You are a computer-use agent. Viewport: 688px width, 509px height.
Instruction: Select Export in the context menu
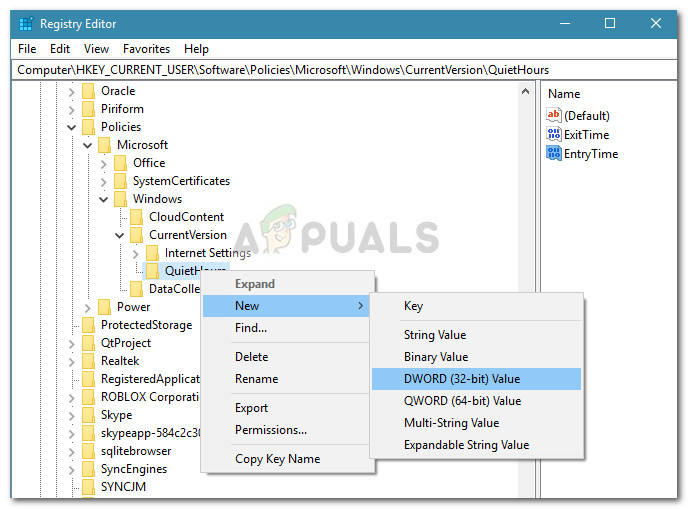(286, 408)
